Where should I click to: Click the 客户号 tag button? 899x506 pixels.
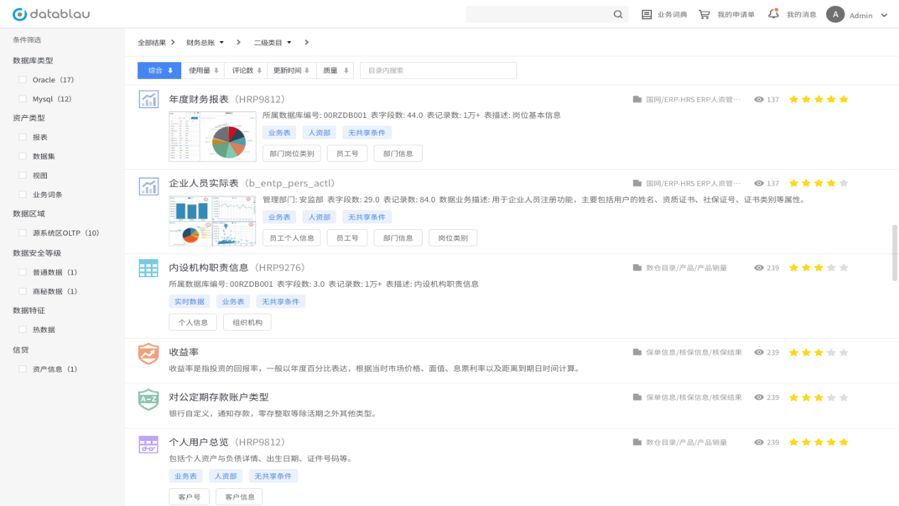[x=189, y=497]
